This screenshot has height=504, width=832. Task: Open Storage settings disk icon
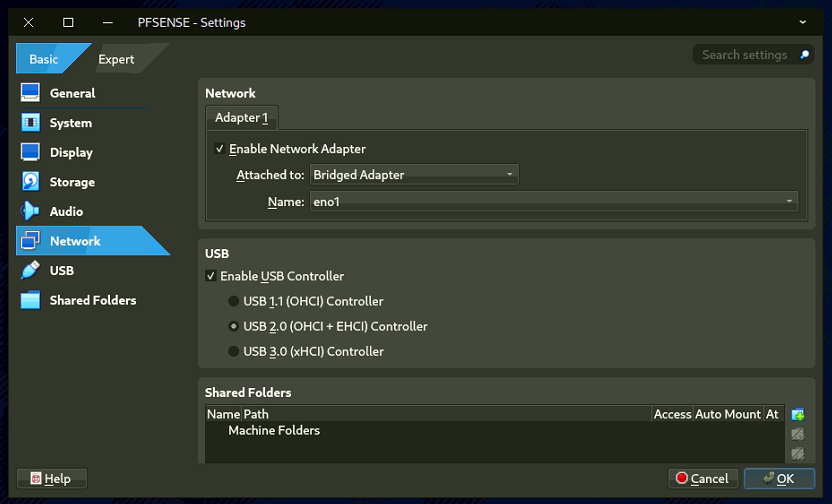(30, 182)
